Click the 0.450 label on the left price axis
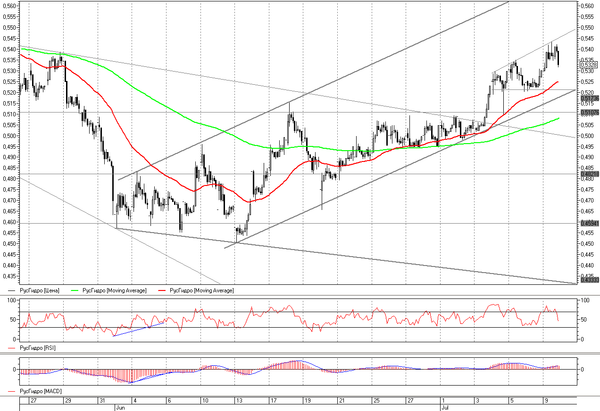600x411 pixels. point(9,244)
